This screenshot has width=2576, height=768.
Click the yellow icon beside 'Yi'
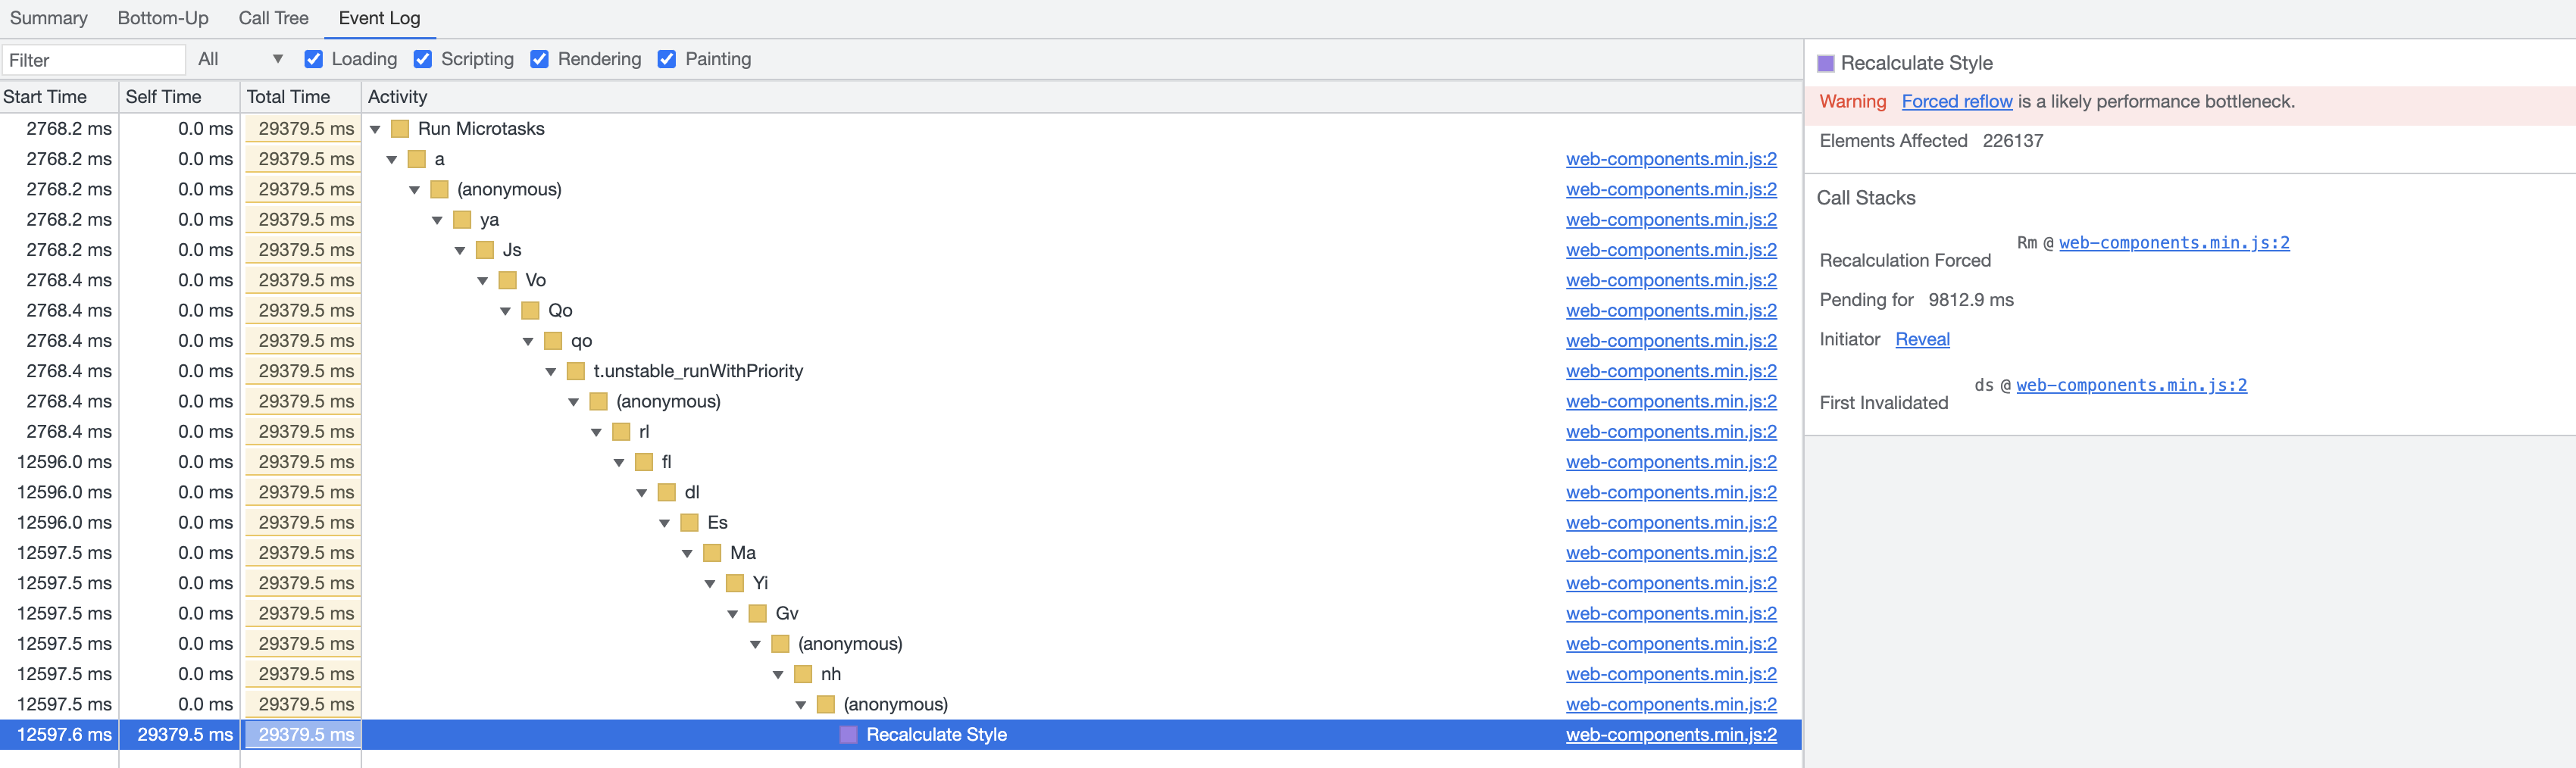point(735,583)
